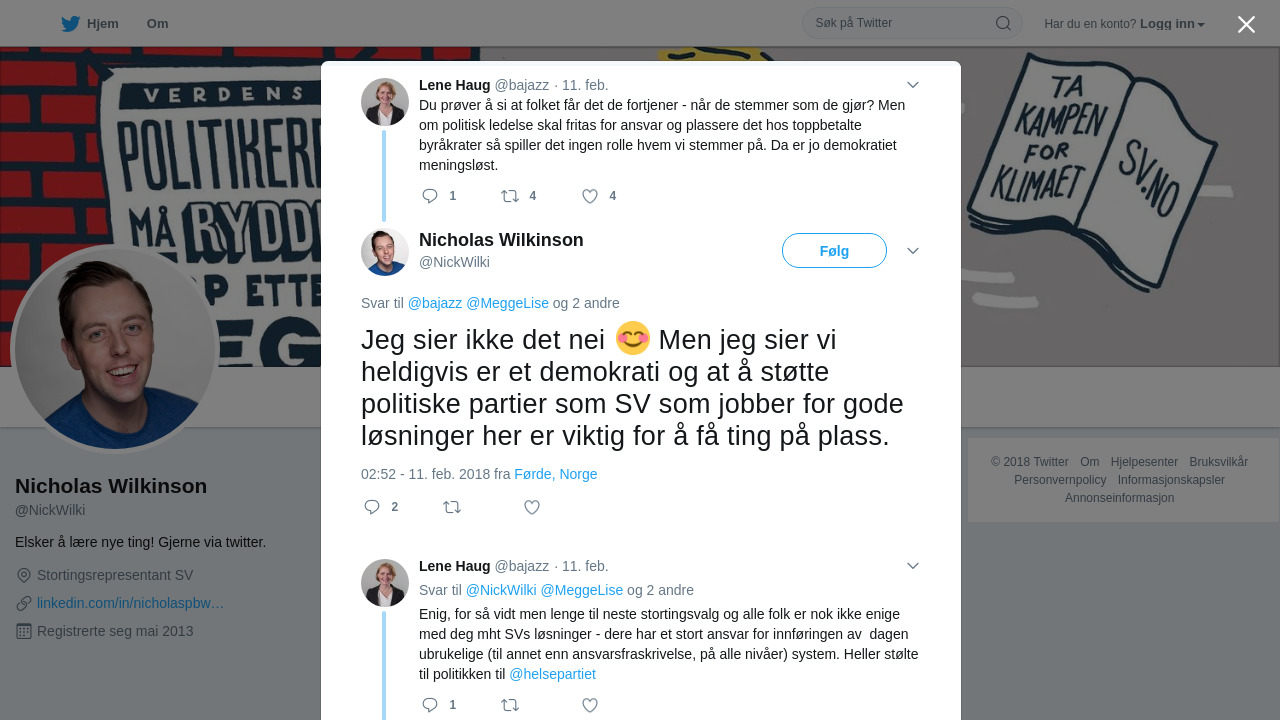Screen dimensions: 1280x720
Task: Retweet Lene Haug's bottom reply
Action: (510, 705)
